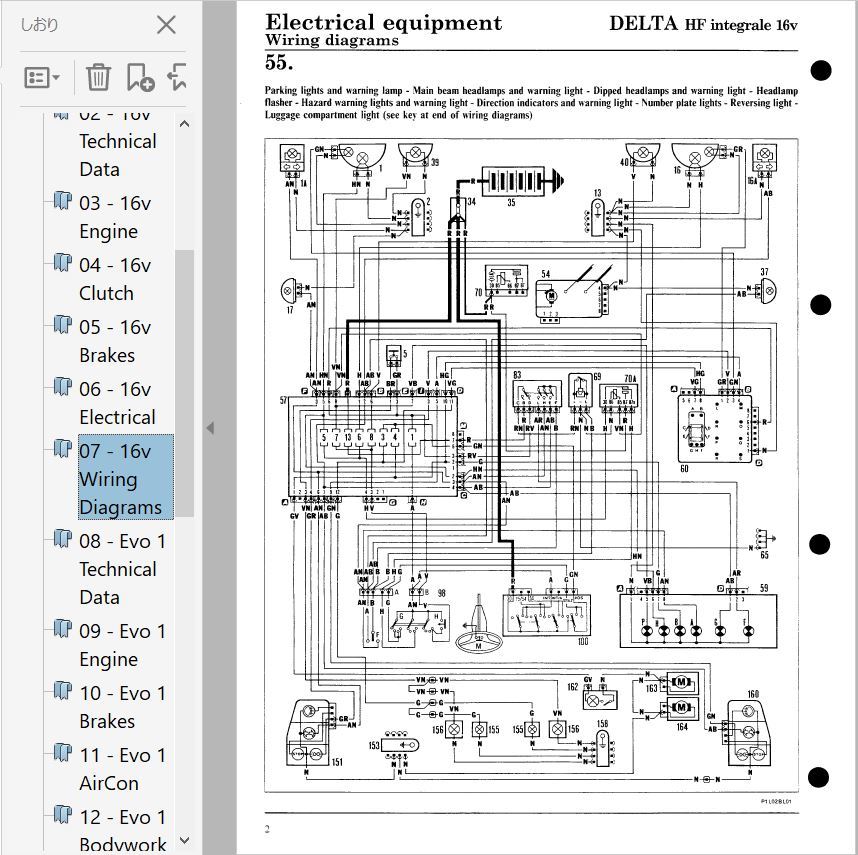
Task: Close the bookmarks panel
Action: click(x=166, y=25)
